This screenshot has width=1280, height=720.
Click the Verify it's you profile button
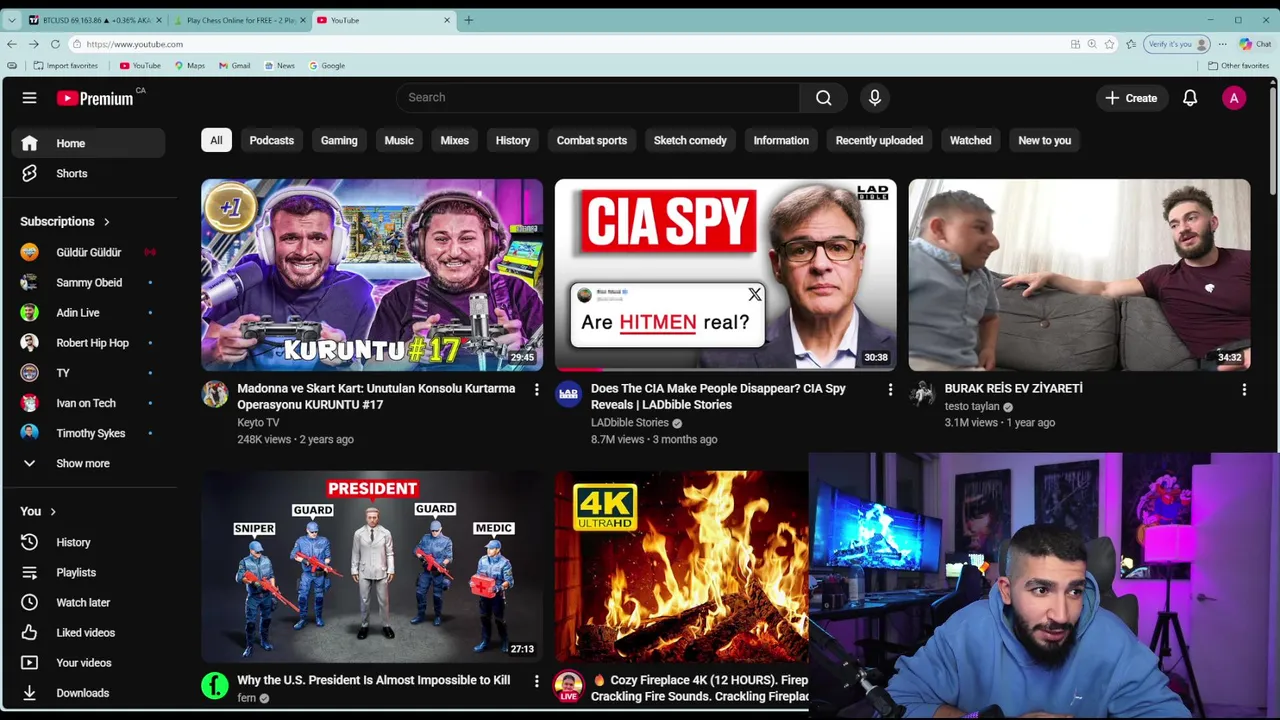(1178, 44)
